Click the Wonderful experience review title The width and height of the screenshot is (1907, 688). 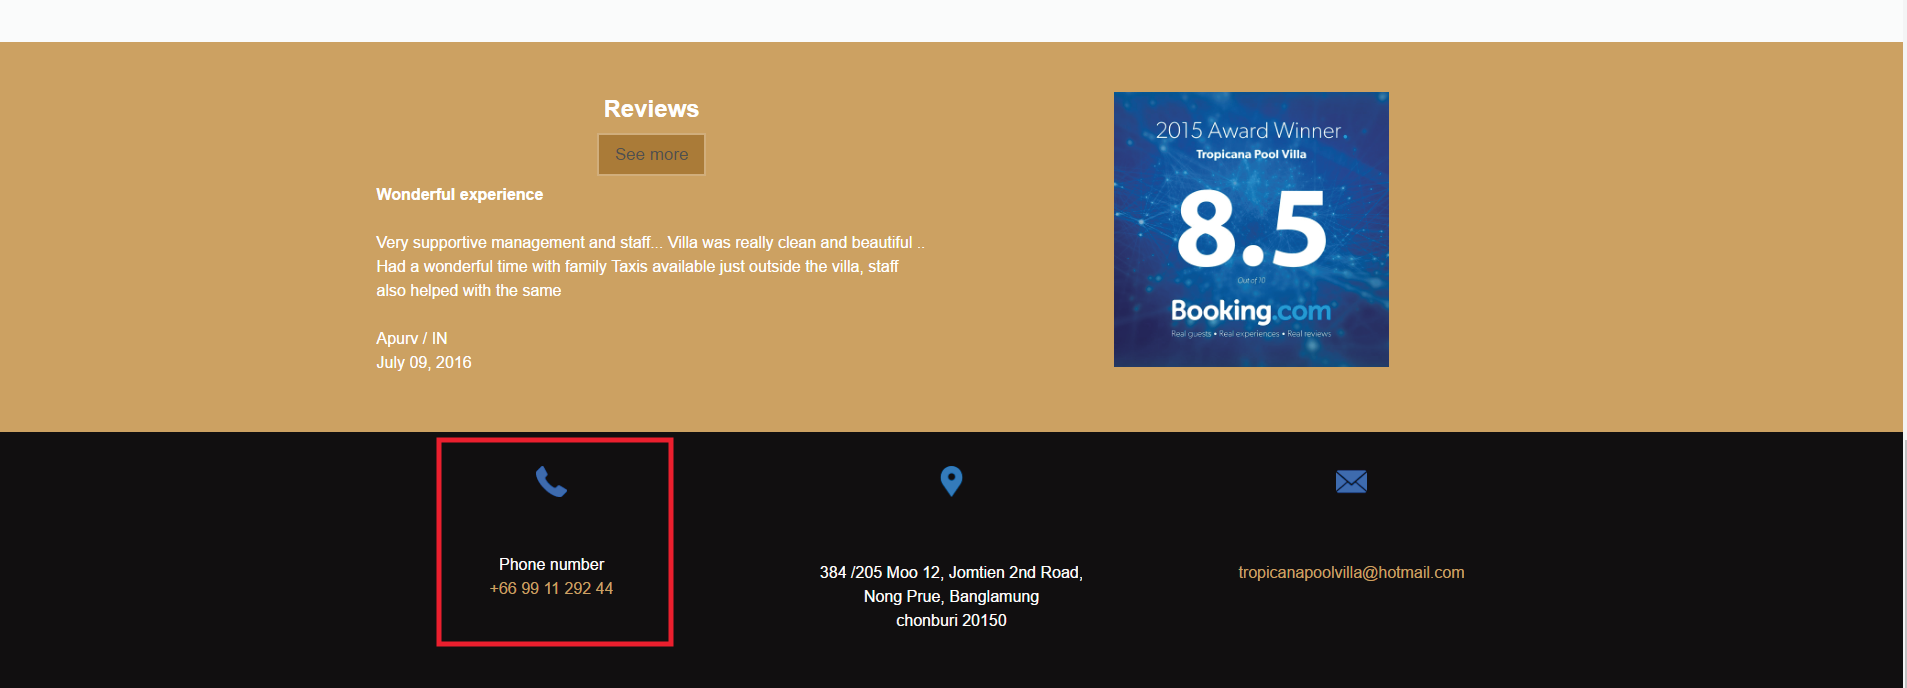pos(460,195)
